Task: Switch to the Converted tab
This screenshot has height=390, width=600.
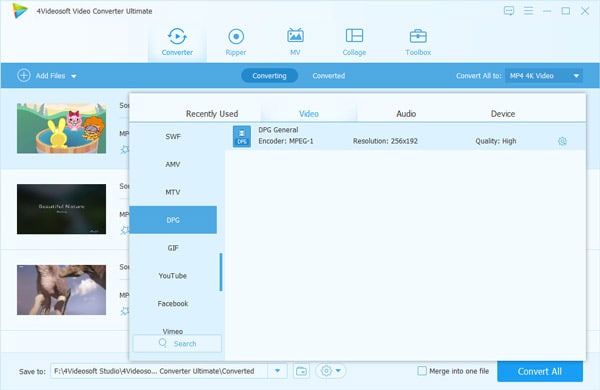Action: 329,76
